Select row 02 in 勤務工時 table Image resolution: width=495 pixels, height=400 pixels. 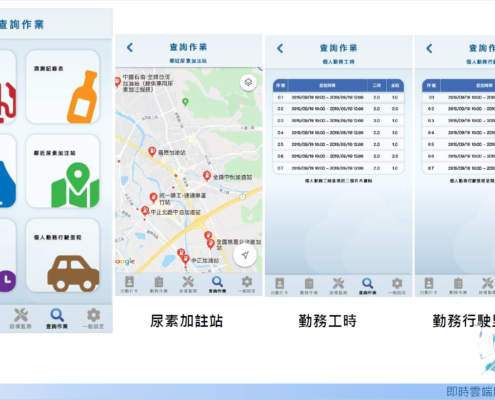coord(338,109)
